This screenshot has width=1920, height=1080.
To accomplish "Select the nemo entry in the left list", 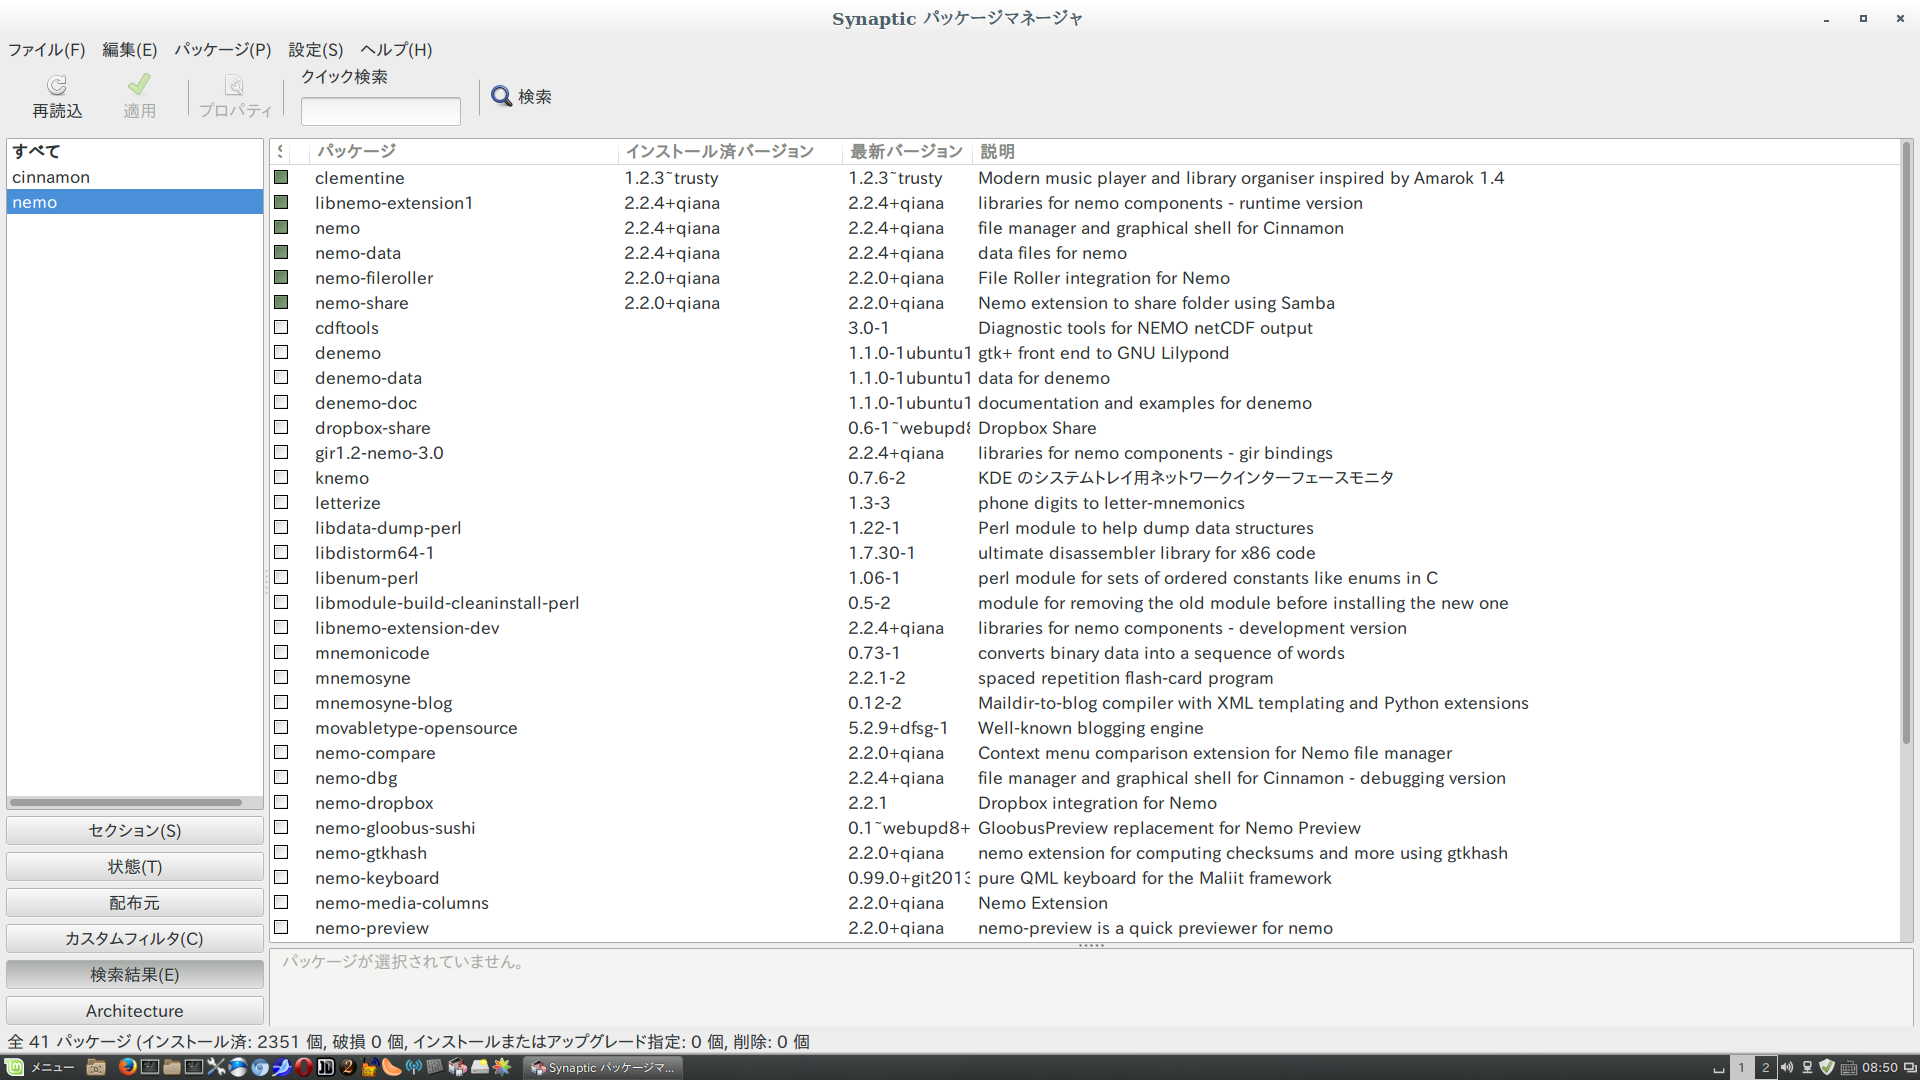I will [135, 202].
